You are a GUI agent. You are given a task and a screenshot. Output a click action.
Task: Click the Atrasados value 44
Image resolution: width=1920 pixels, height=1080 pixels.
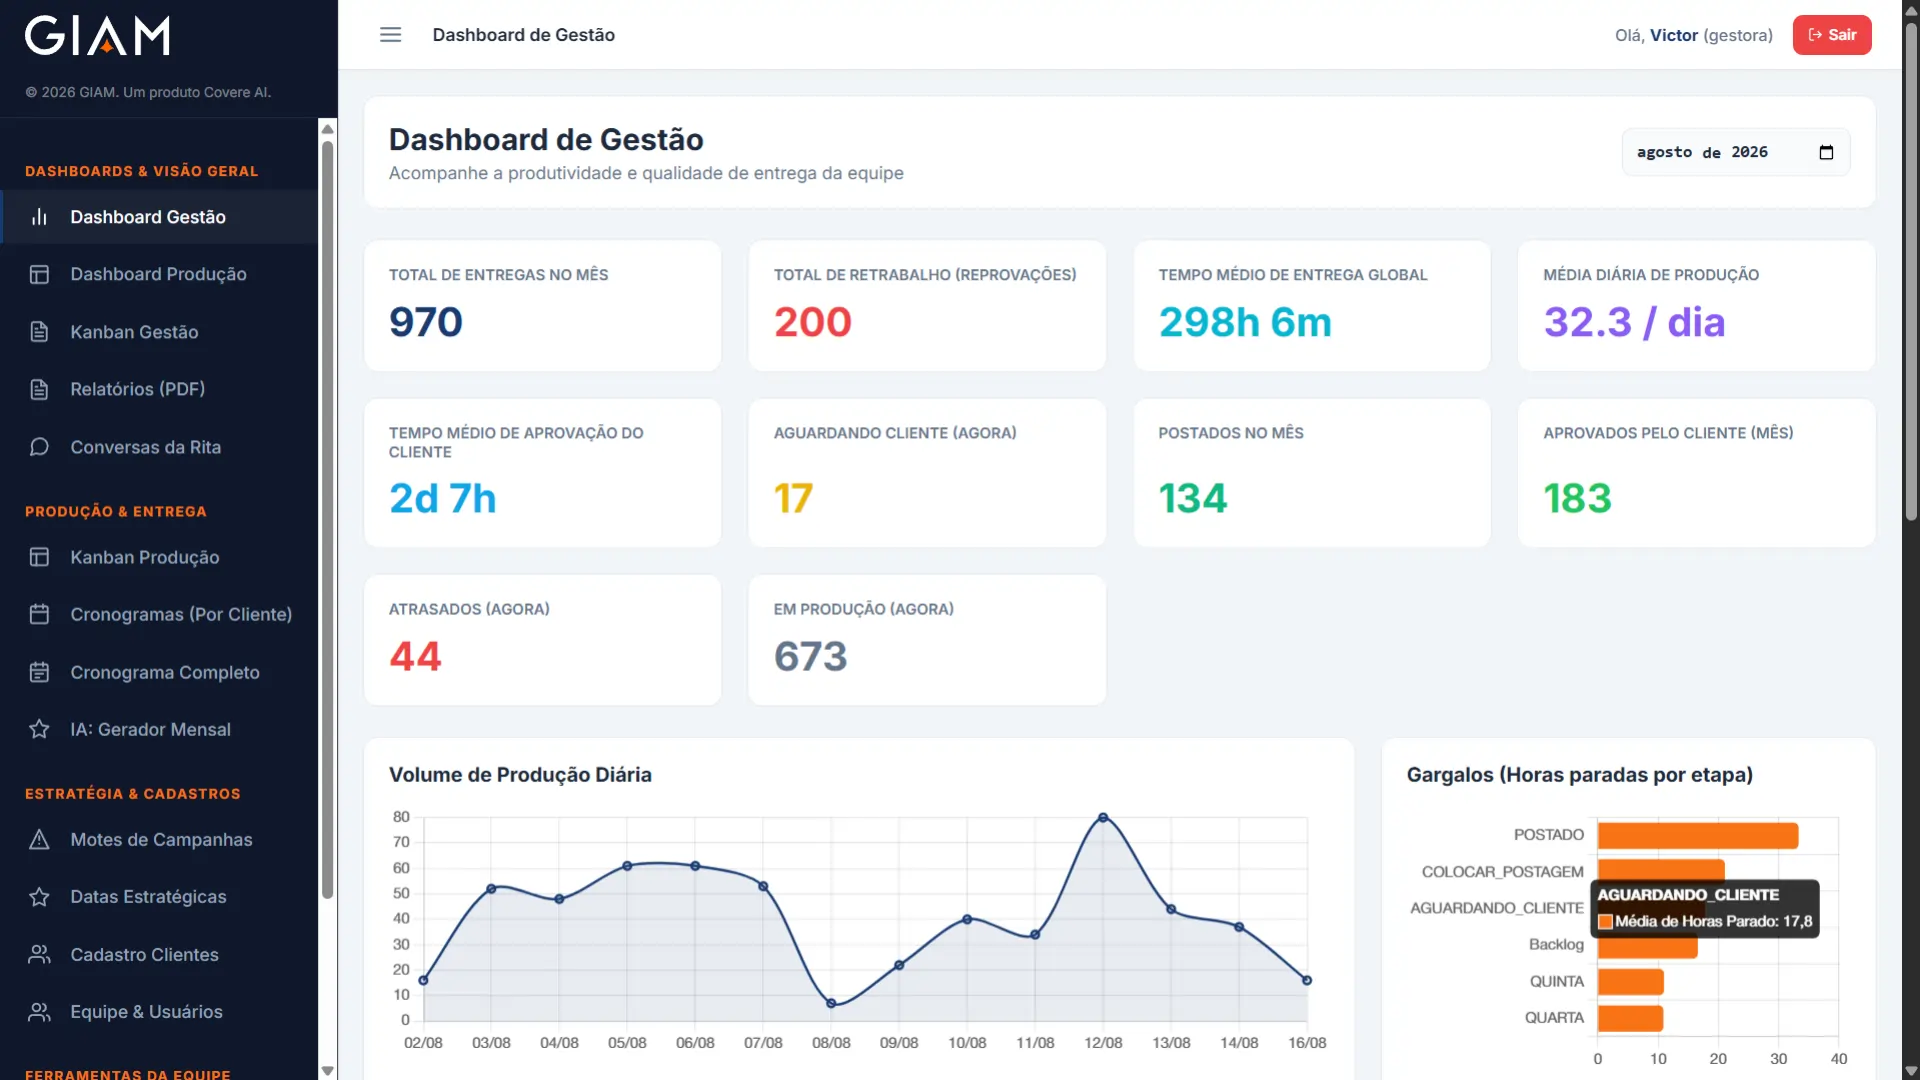(415, 656)
